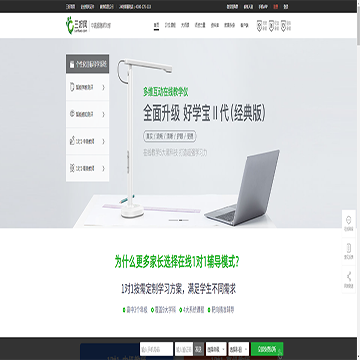The height and width of the screenshot is (360, 360).
Task: Click the banner headline 全面升级 好学宝Ⅱ代(经典版)
Action: 204,114
